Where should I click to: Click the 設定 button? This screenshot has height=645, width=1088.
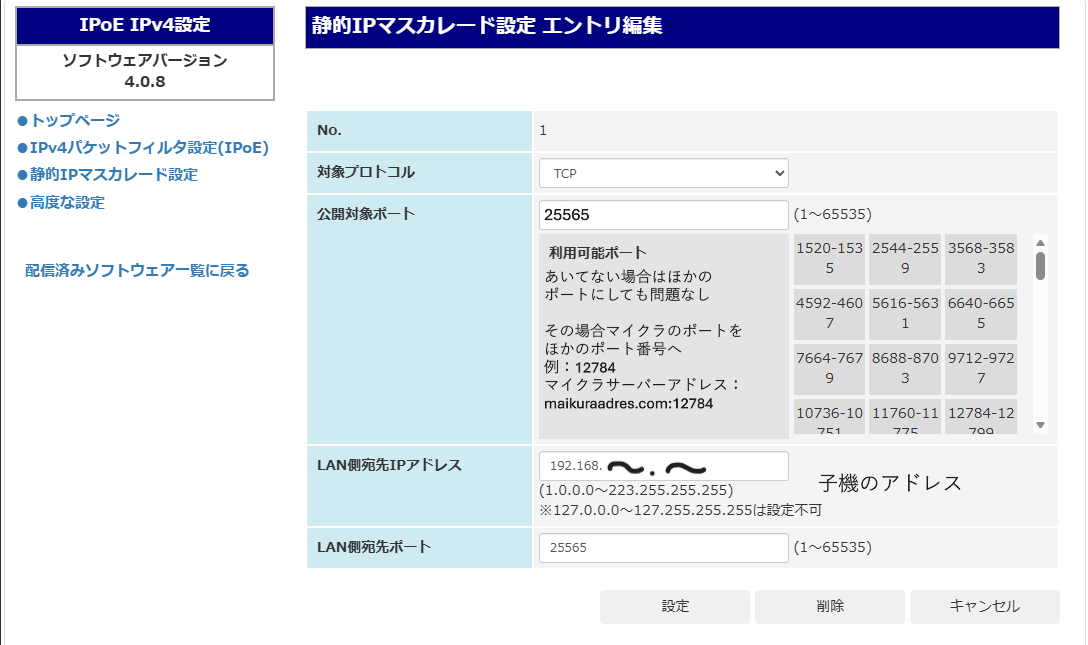click(x=674, y=606)
